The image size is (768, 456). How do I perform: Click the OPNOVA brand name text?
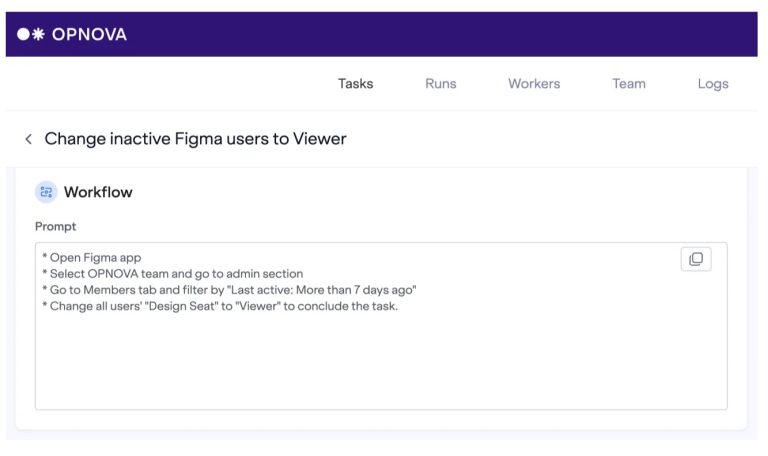coord(89,35)
